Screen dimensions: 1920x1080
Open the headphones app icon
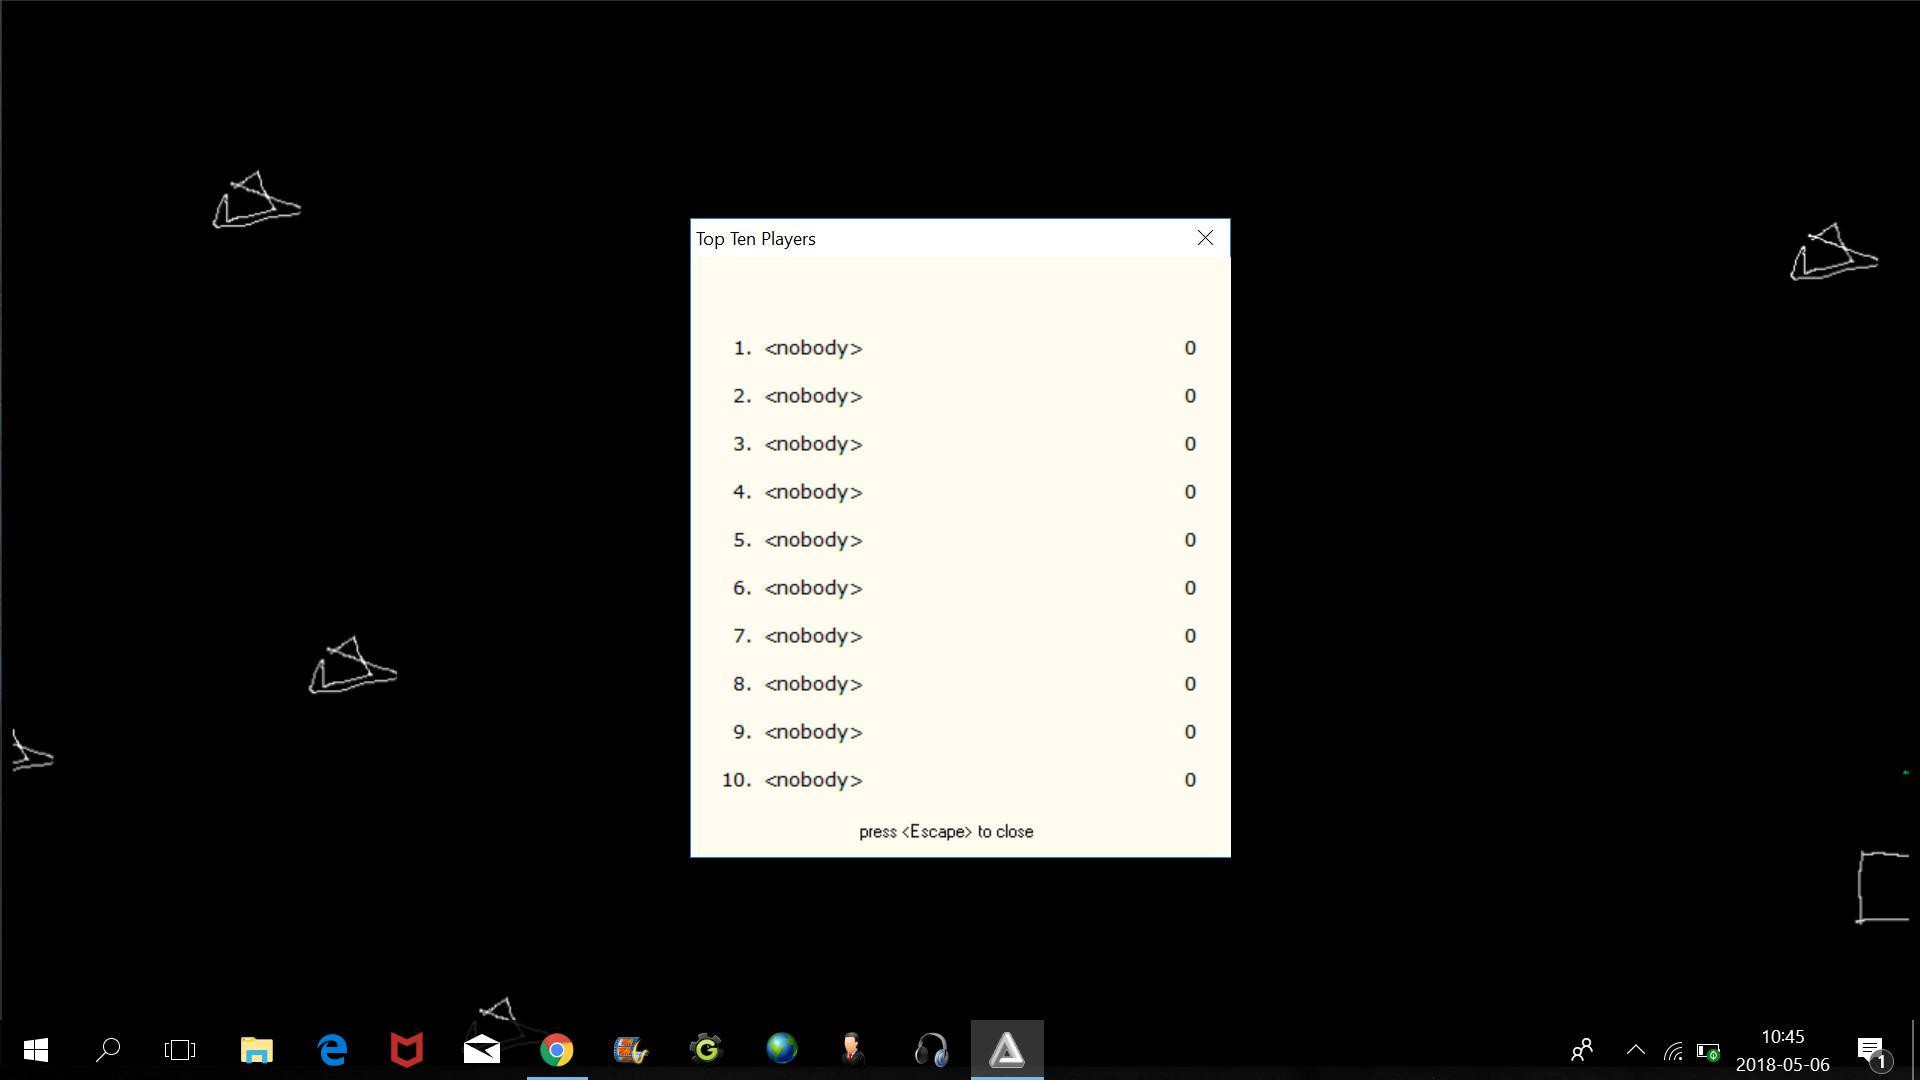click(x=932, y=1050)
